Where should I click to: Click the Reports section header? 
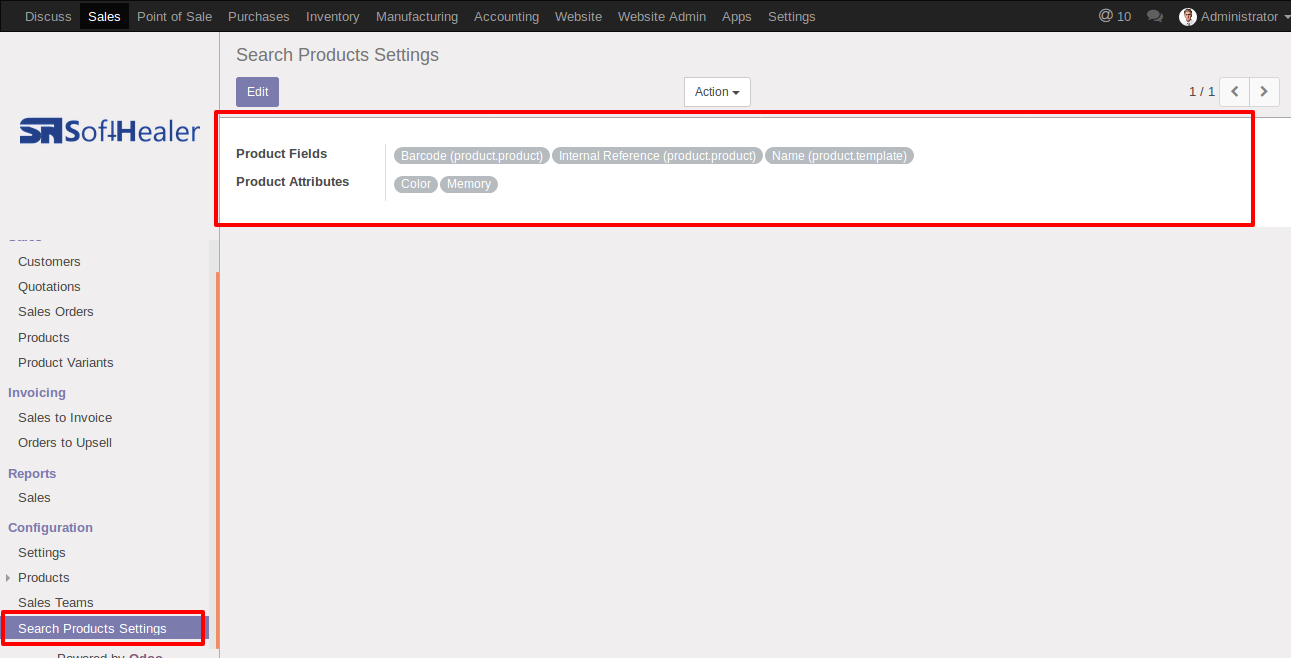pyautogui.click(x=32, y=474)
